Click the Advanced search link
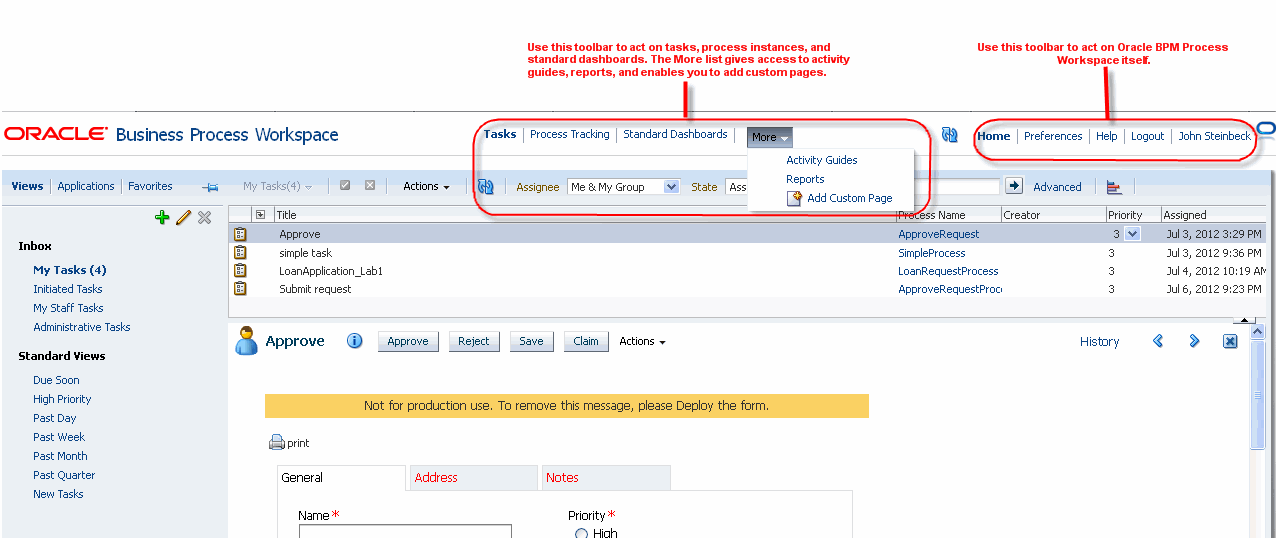Screen dimensions: 1276x538 (1057, 187)
